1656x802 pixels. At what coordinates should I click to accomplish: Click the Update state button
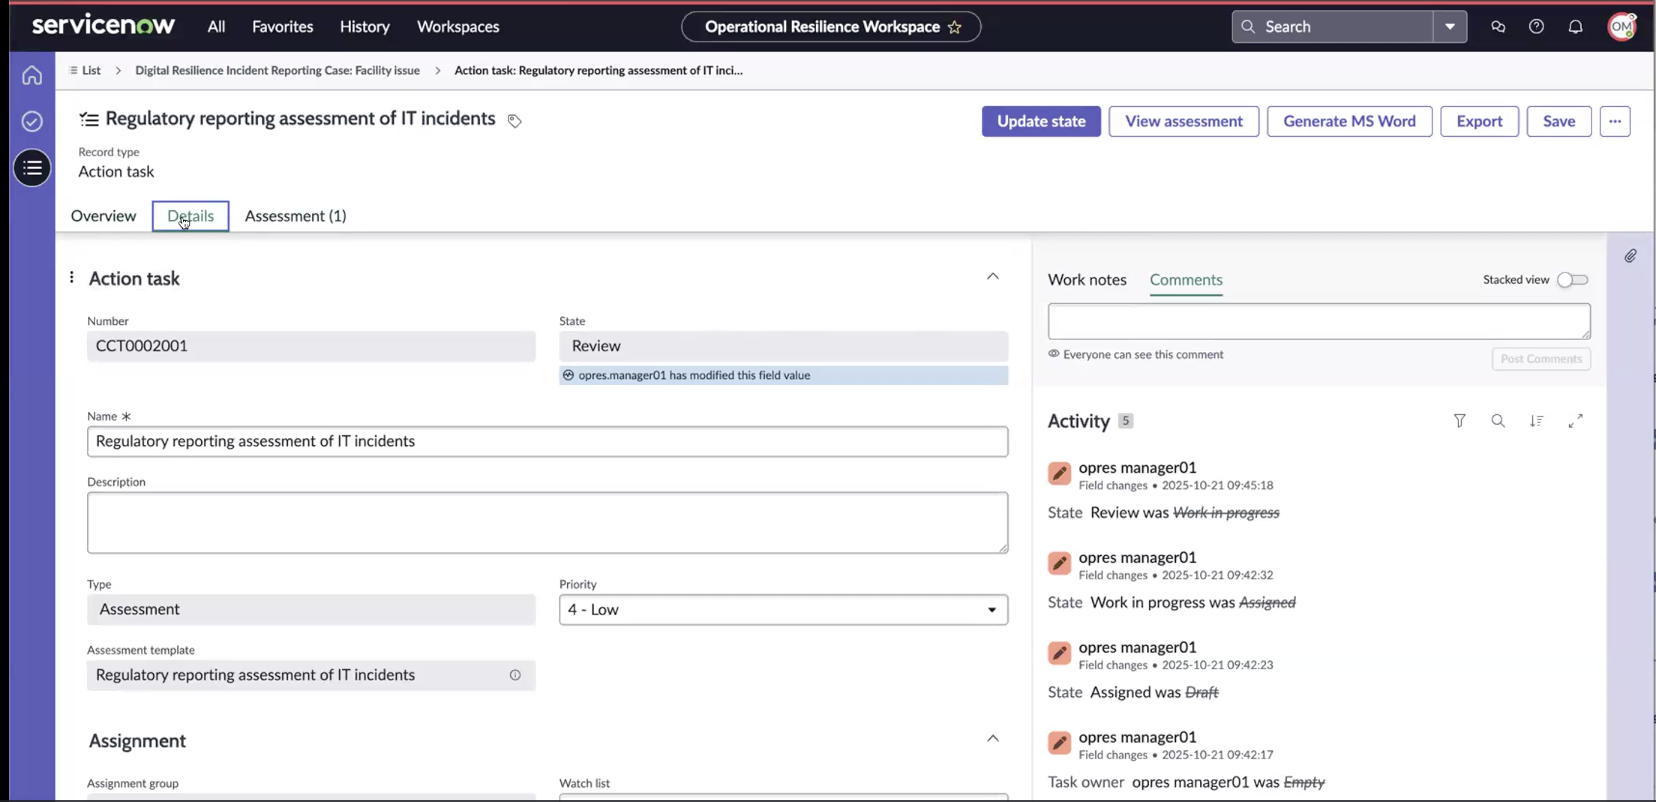point(1041,121)
